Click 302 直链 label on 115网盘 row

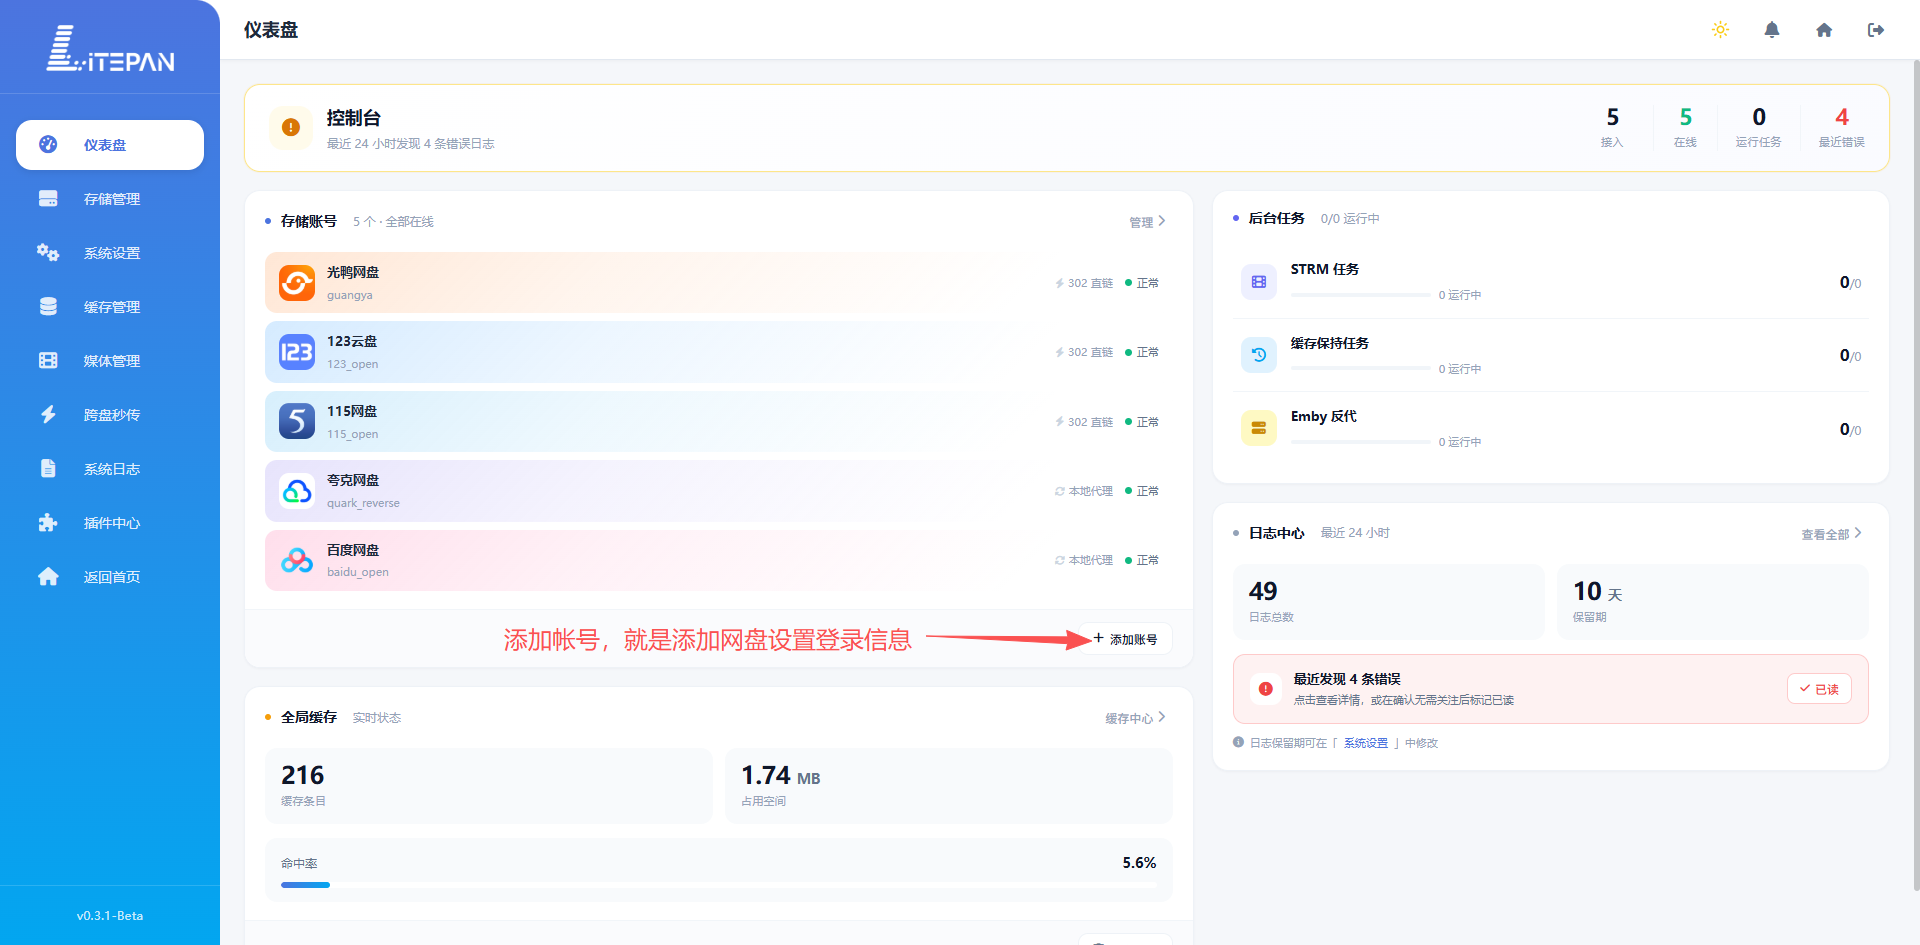tap(1084, 422)
